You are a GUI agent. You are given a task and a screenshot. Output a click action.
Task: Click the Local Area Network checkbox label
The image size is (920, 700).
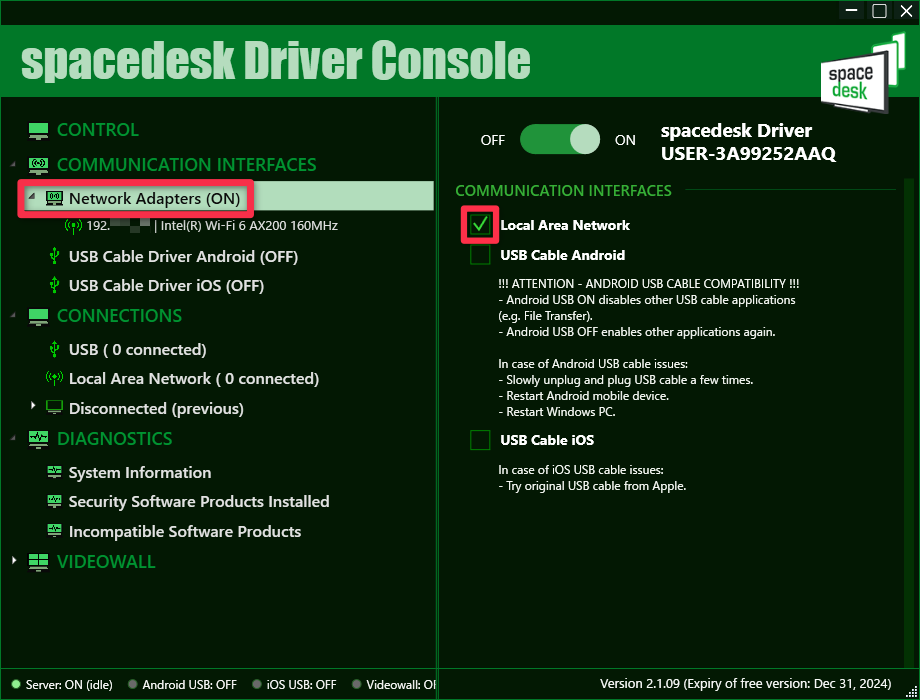(x=564, y=225)
